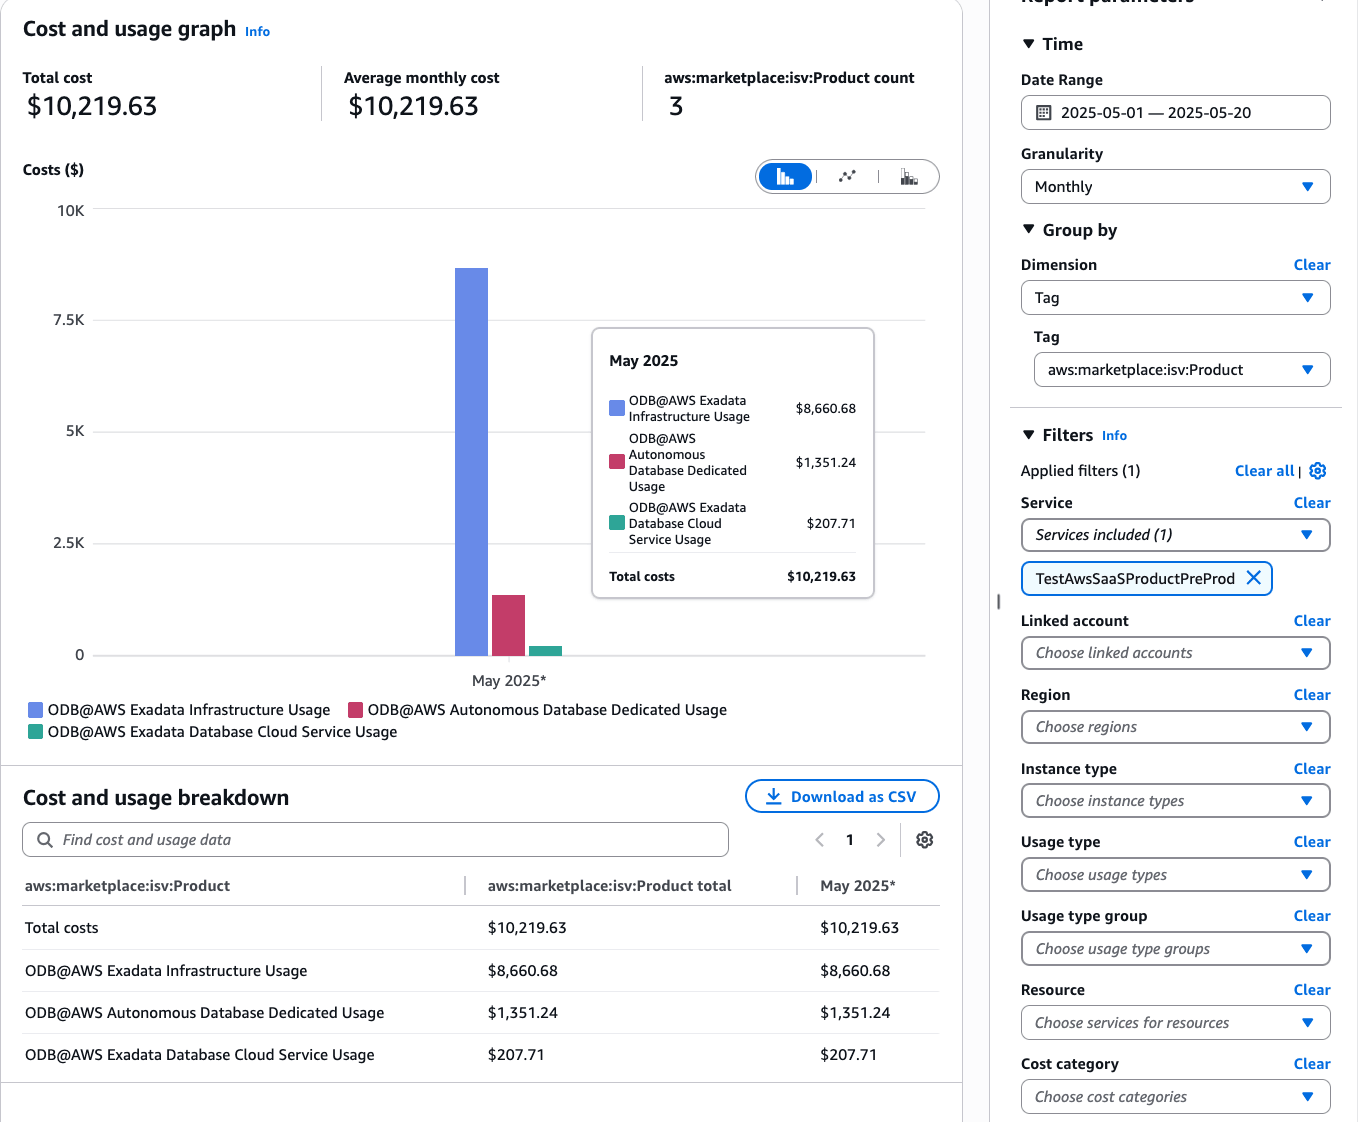This screenshot has height=1122, width=1358.
Task: Click the next page chevron above the table
Action: pos(881,839)
